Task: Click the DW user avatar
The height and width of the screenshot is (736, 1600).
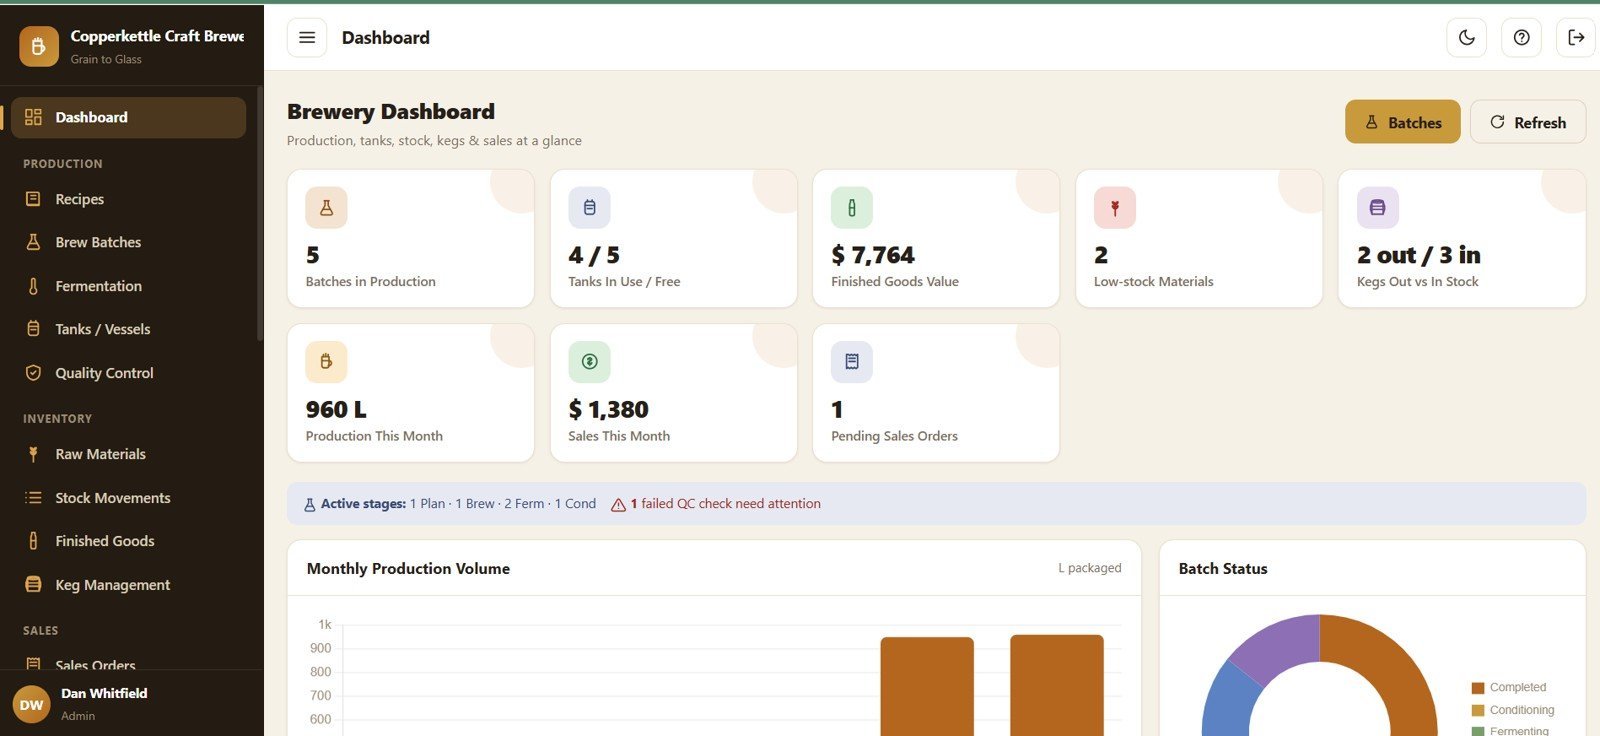Action: coord(31,705)
